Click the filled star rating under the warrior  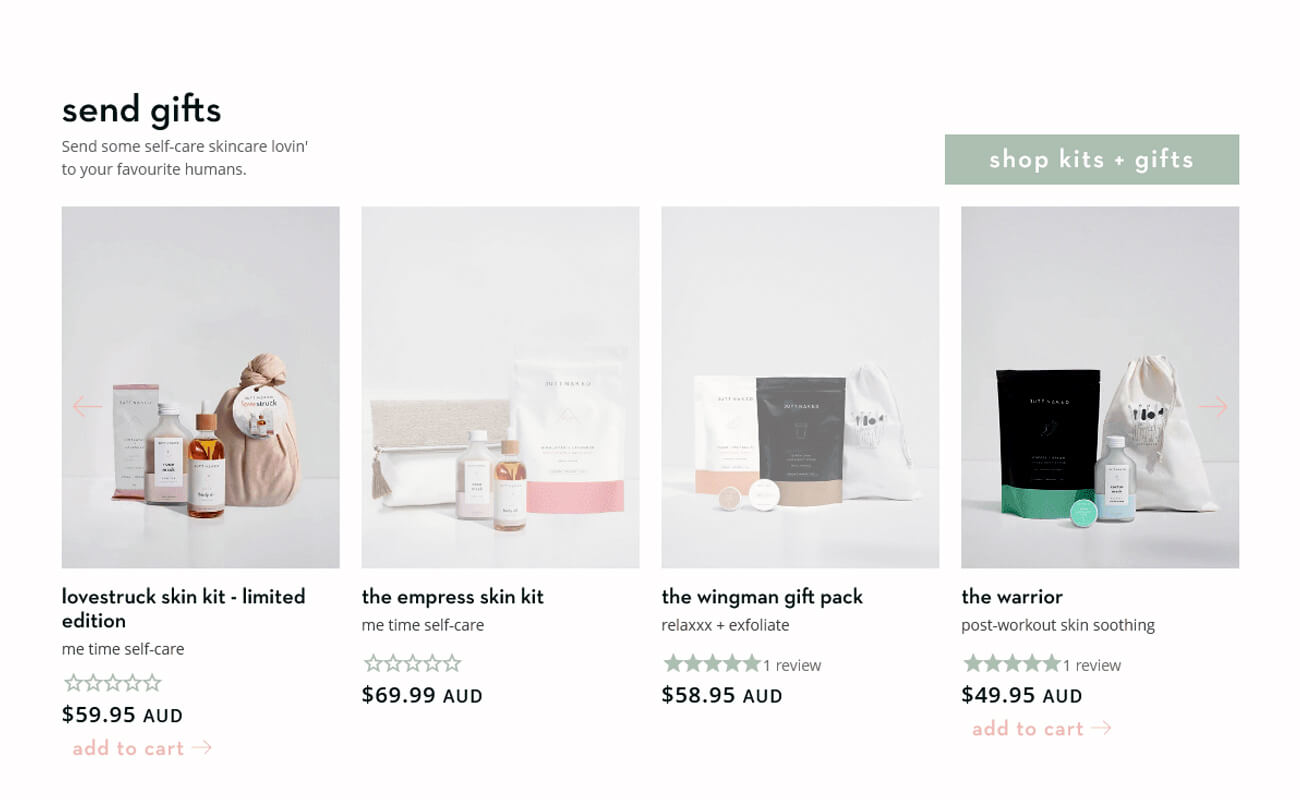coord(1012,663)
